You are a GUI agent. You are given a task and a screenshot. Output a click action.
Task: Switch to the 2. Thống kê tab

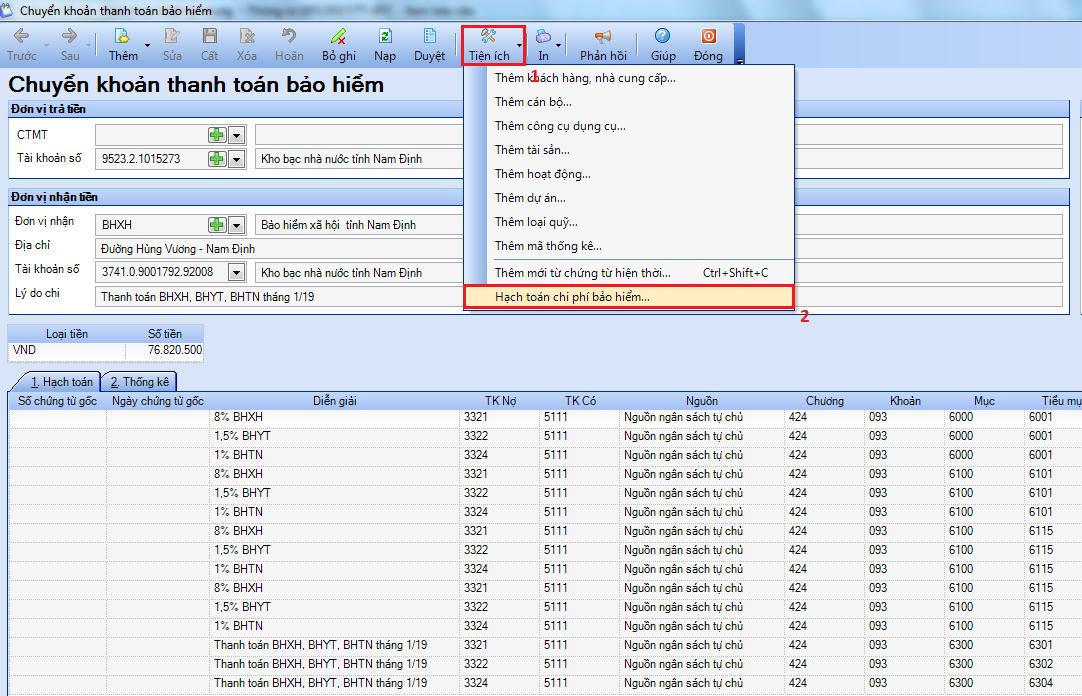point(139,382)
